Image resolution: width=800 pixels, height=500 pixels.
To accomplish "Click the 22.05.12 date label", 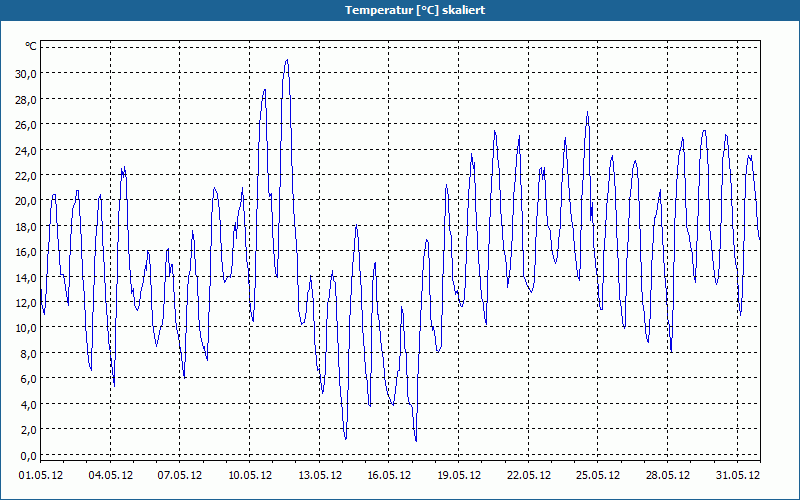I will point(529,475).
